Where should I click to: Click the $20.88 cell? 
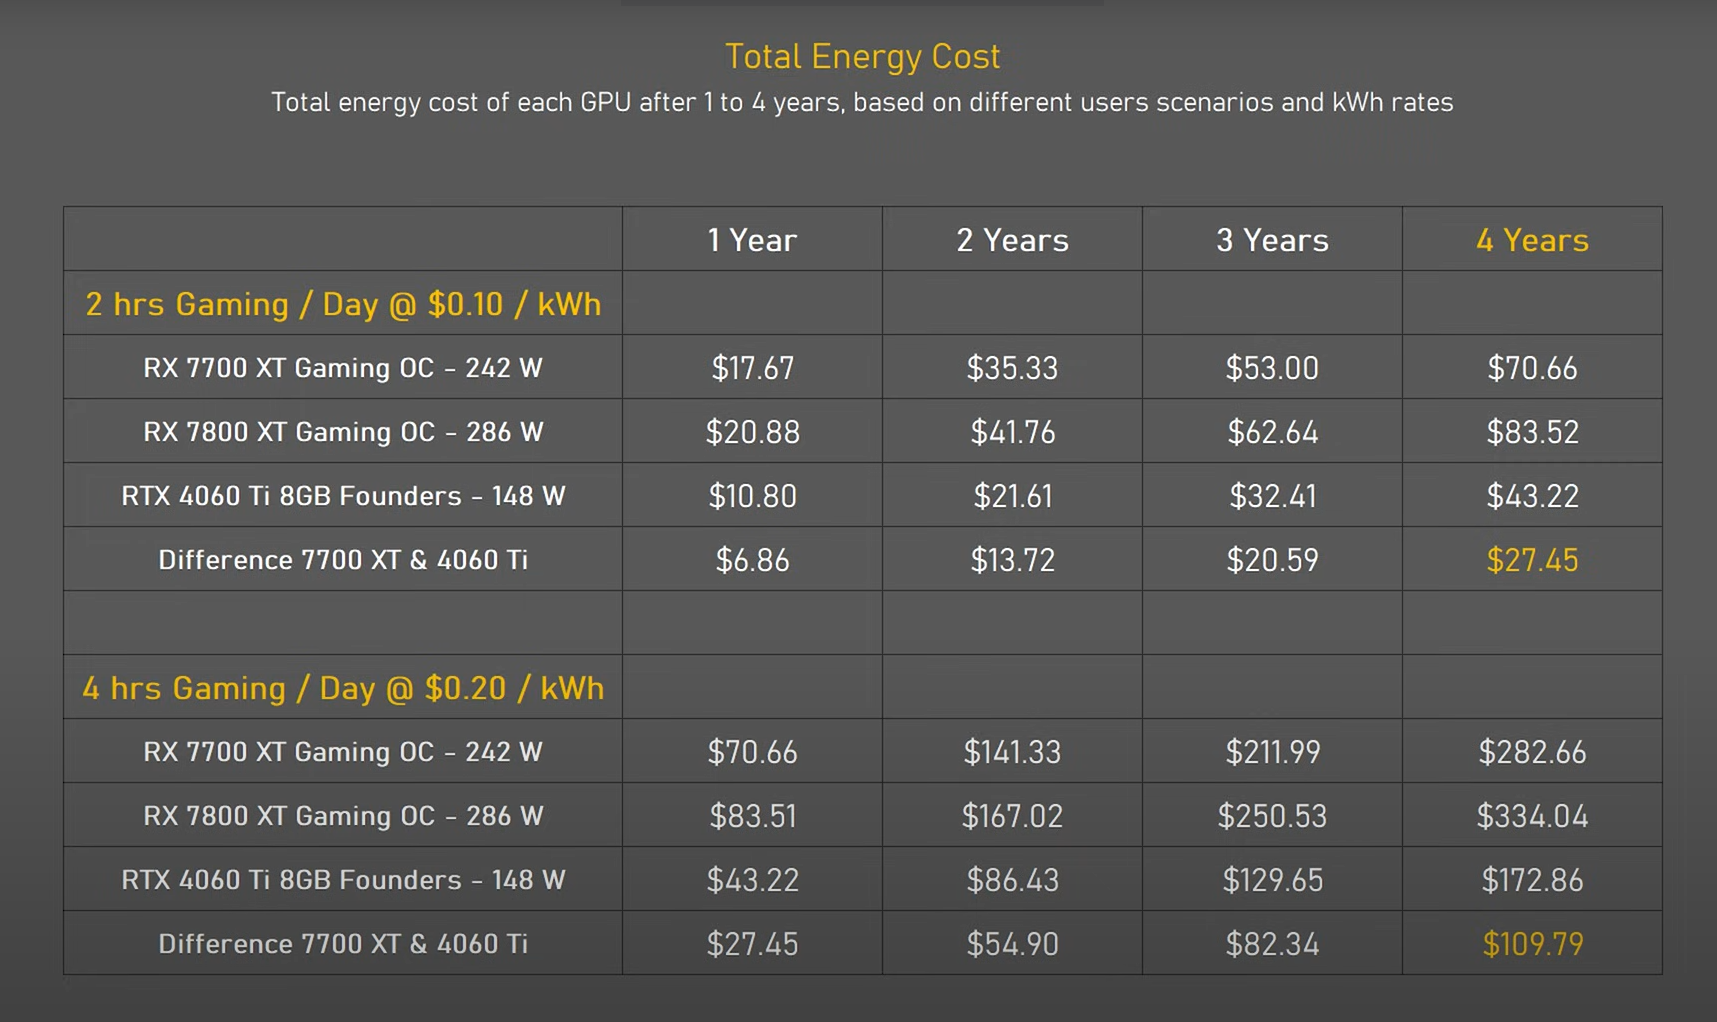[x=752, y=432]
